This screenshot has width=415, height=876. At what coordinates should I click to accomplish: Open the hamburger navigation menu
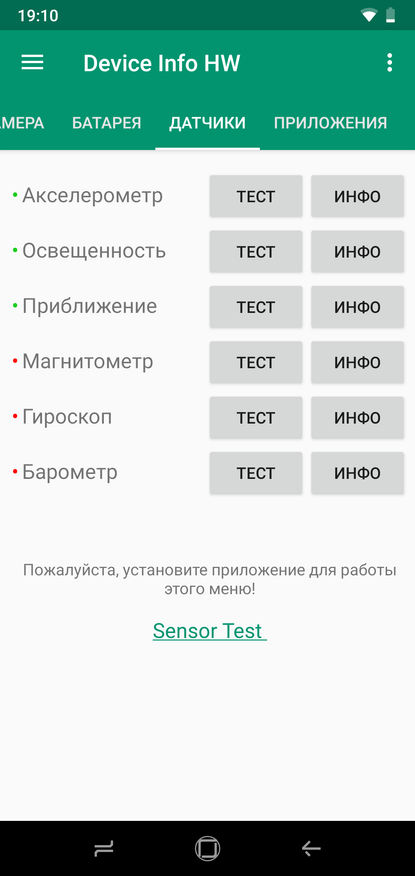point(32,63)
